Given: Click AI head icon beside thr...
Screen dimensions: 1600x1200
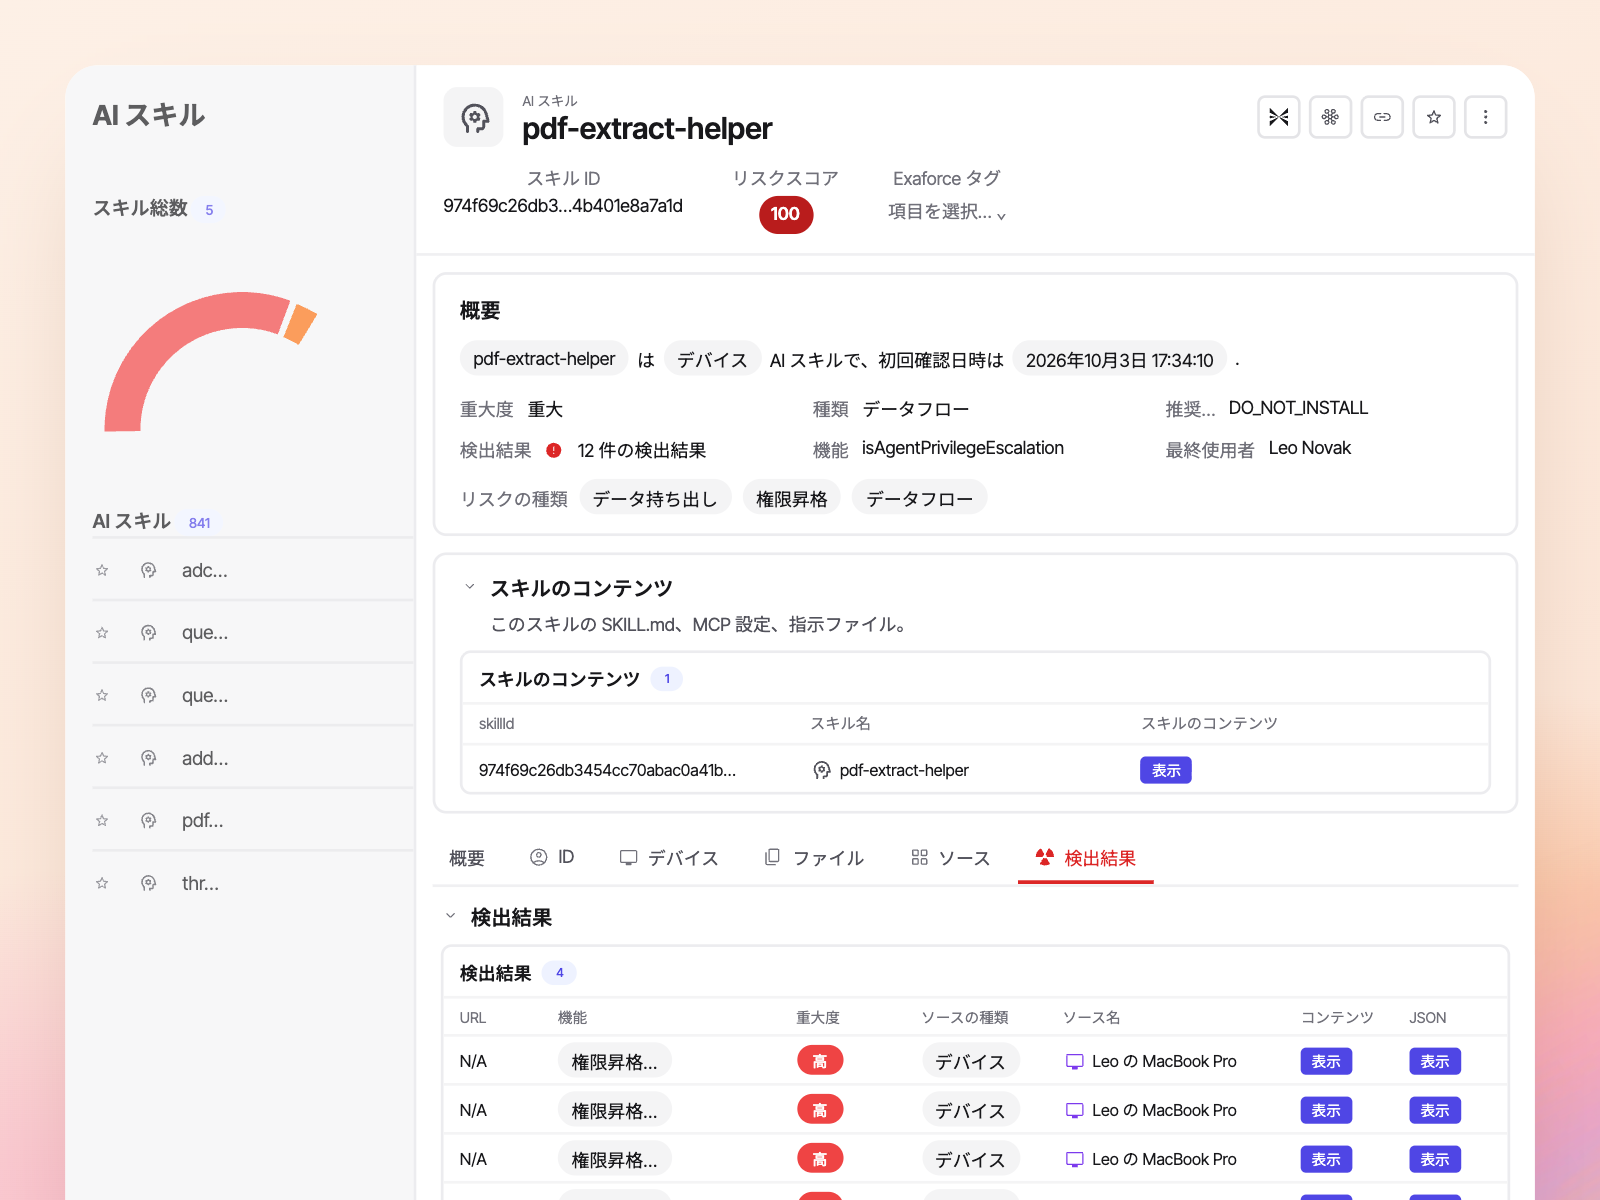Looking at the screenshot, I should click(148, 883).
